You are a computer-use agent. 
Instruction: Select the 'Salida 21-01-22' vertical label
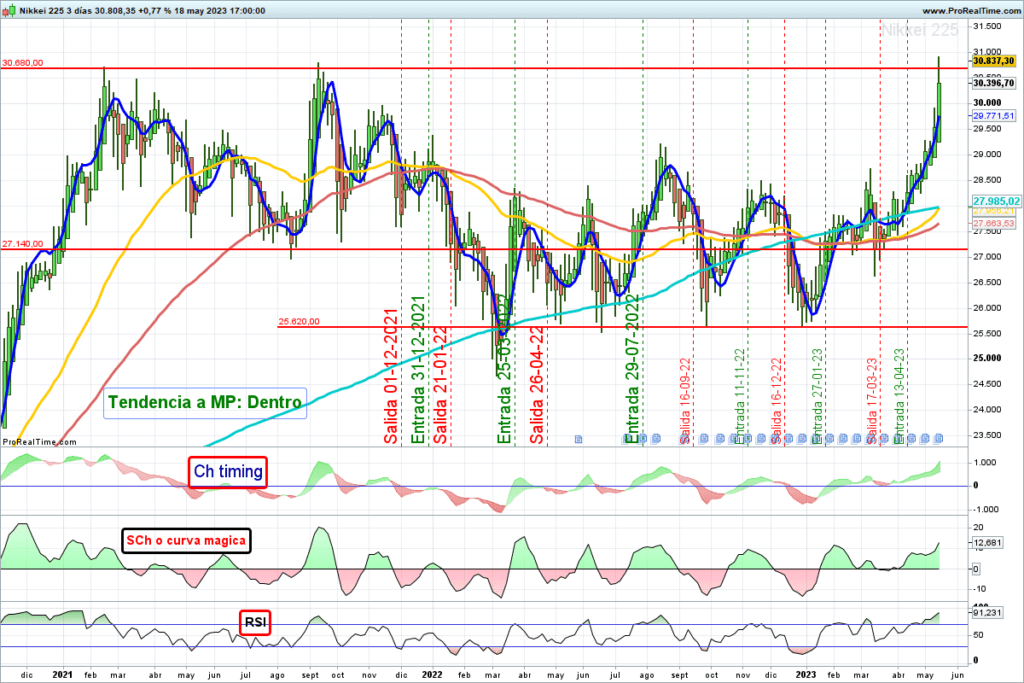[441, 385]
